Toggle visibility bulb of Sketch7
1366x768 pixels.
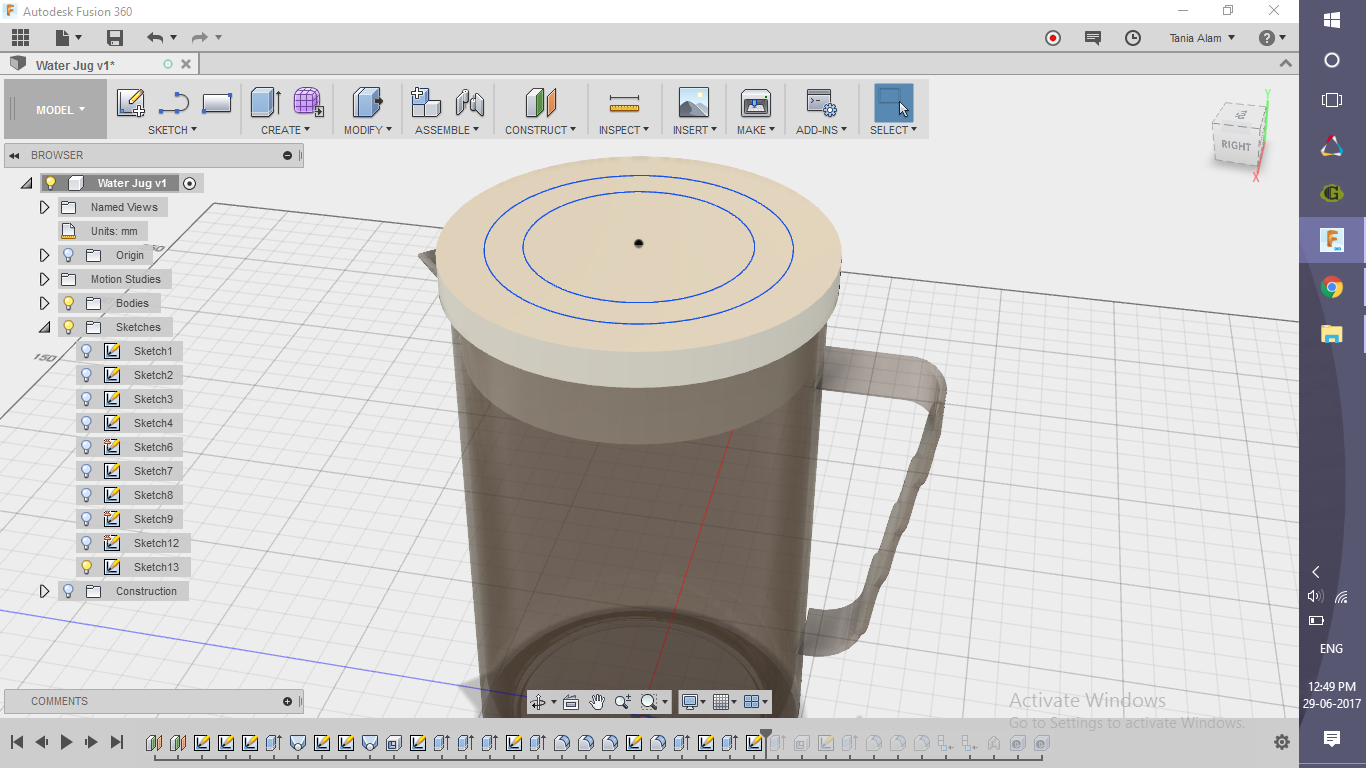[x=86, y=471]
